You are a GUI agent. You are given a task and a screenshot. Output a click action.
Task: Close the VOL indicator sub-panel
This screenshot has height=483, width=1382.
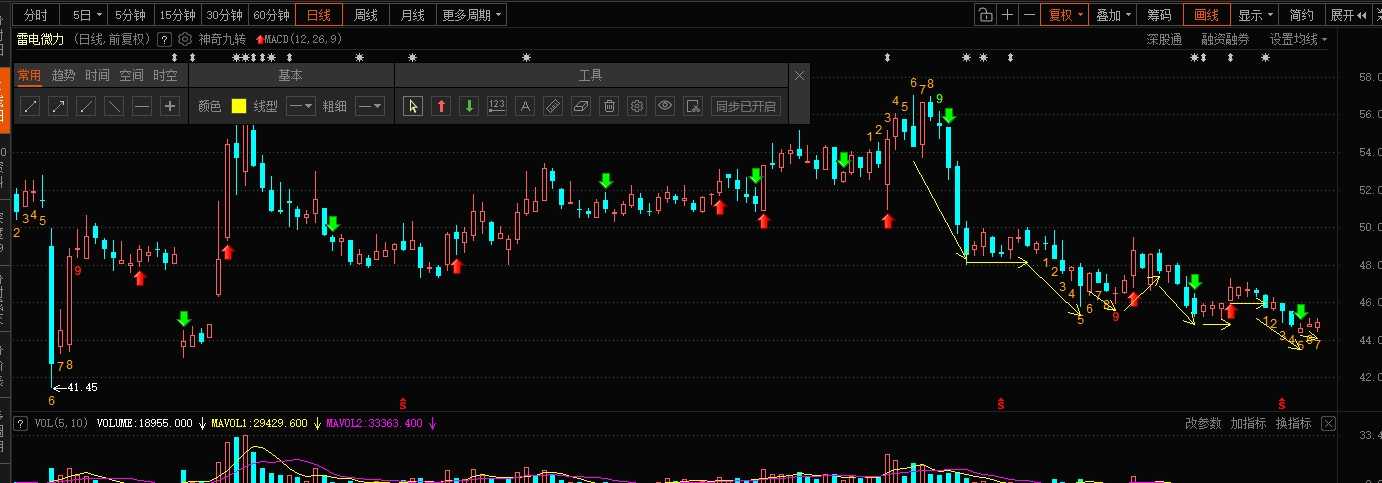point(1328,424)
